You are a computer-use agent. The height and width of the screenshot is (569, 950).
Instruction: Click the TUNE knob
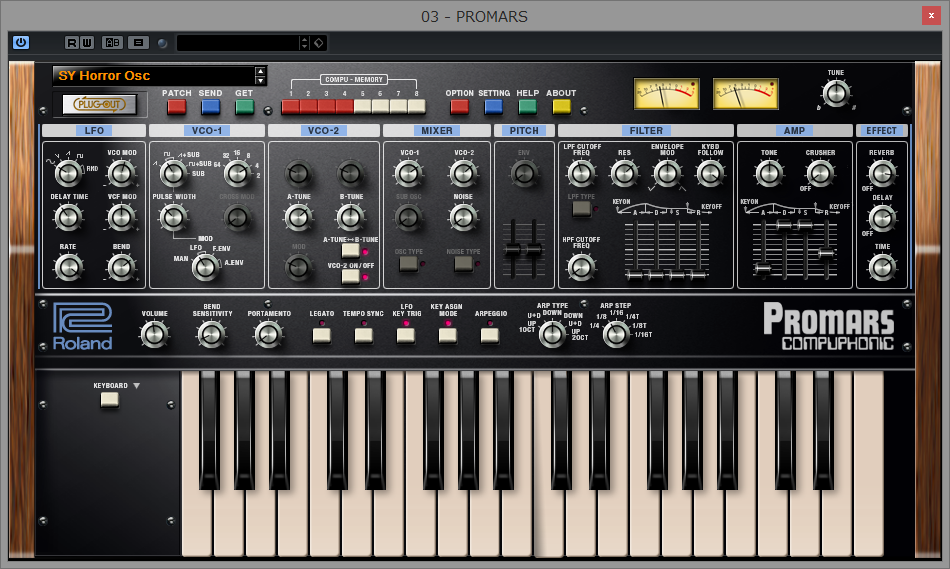point(836,93)
